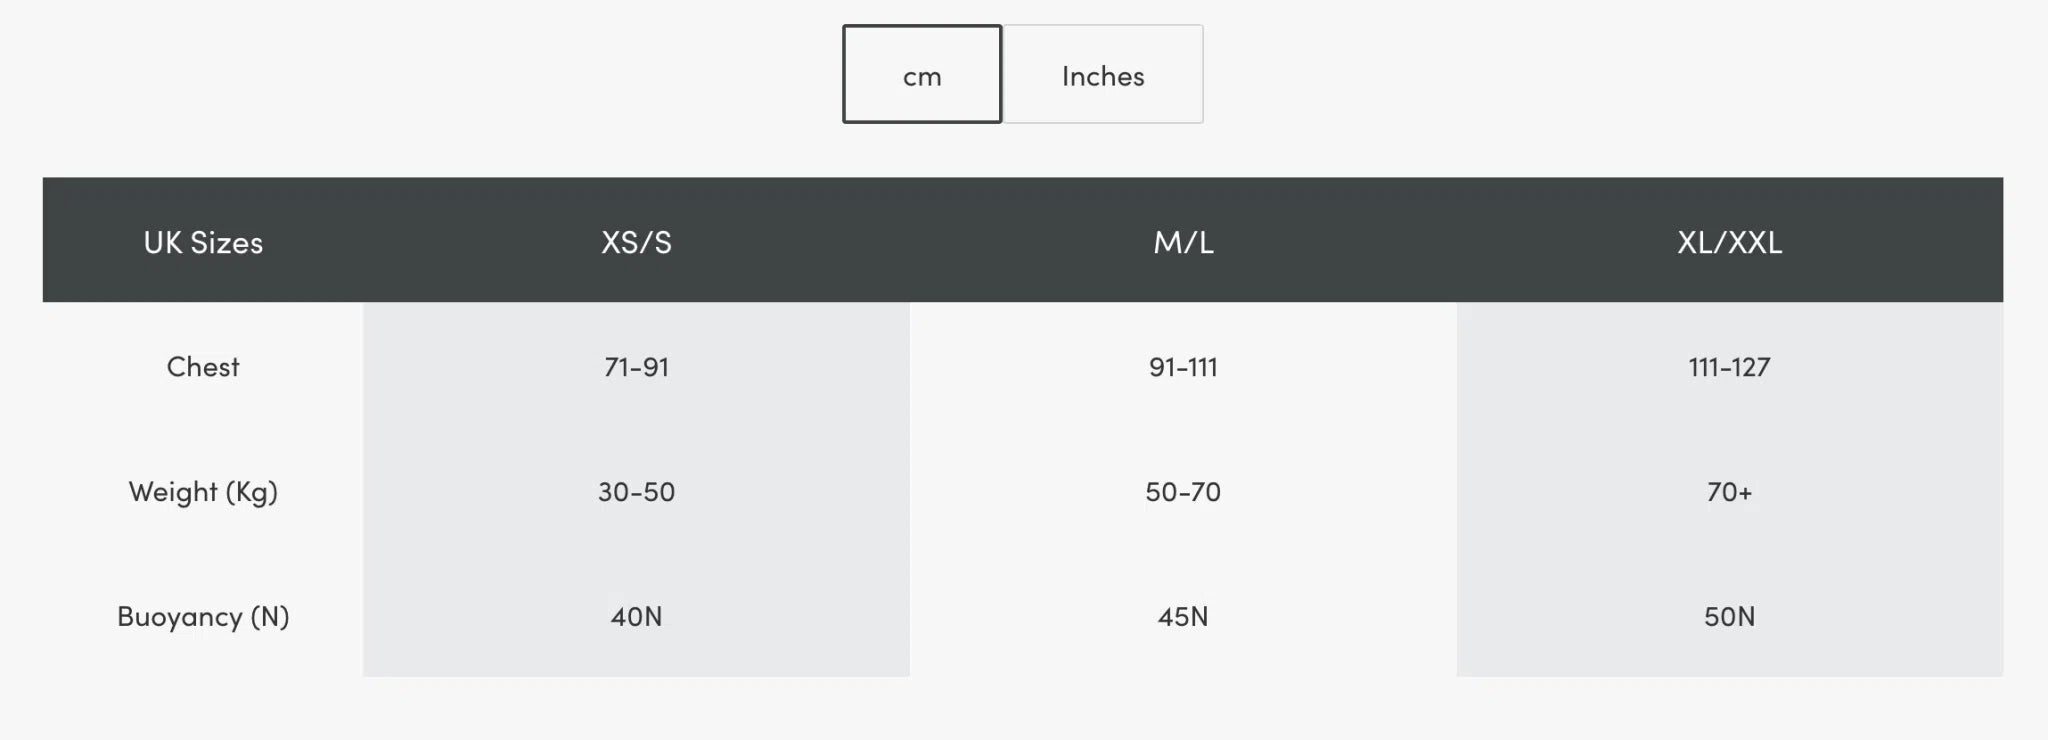Click the Chest row label
The width and height of the screenshot is (2048, 740).
(x=203, y=367)
